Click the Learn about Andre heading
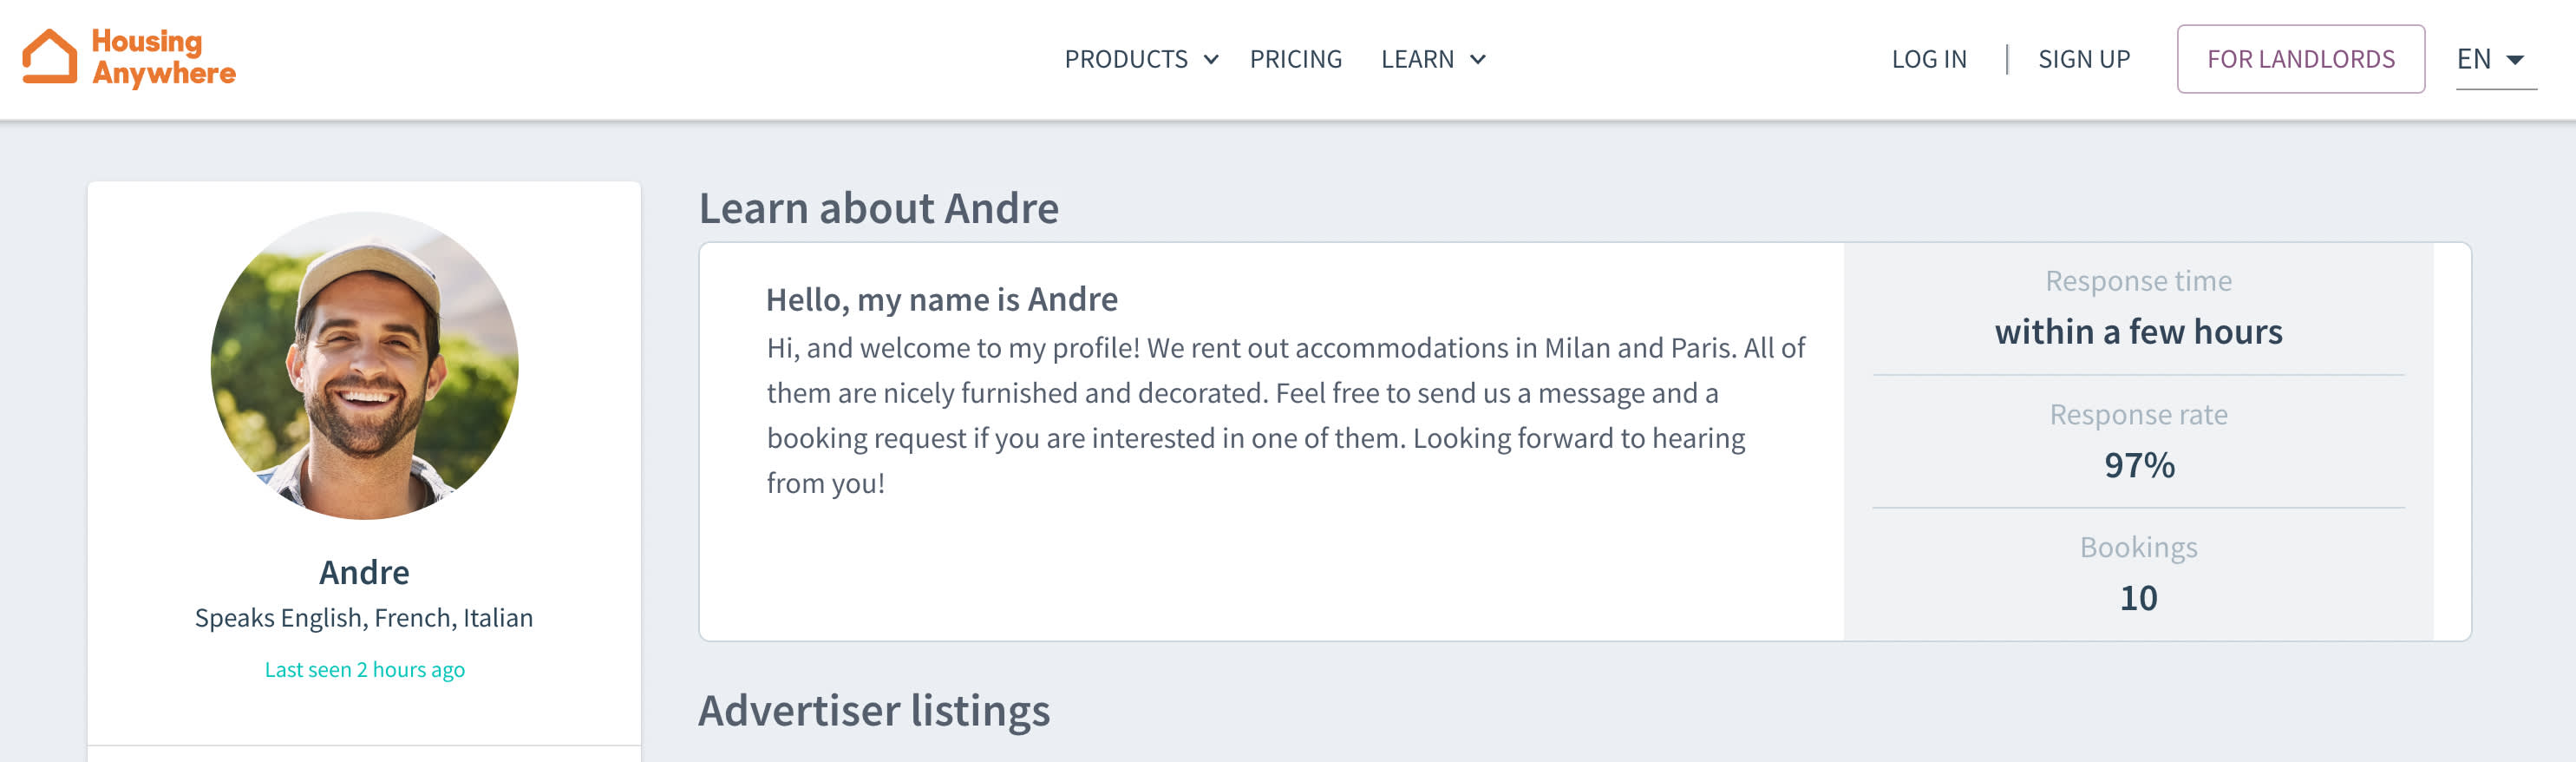 coord(878,208)
